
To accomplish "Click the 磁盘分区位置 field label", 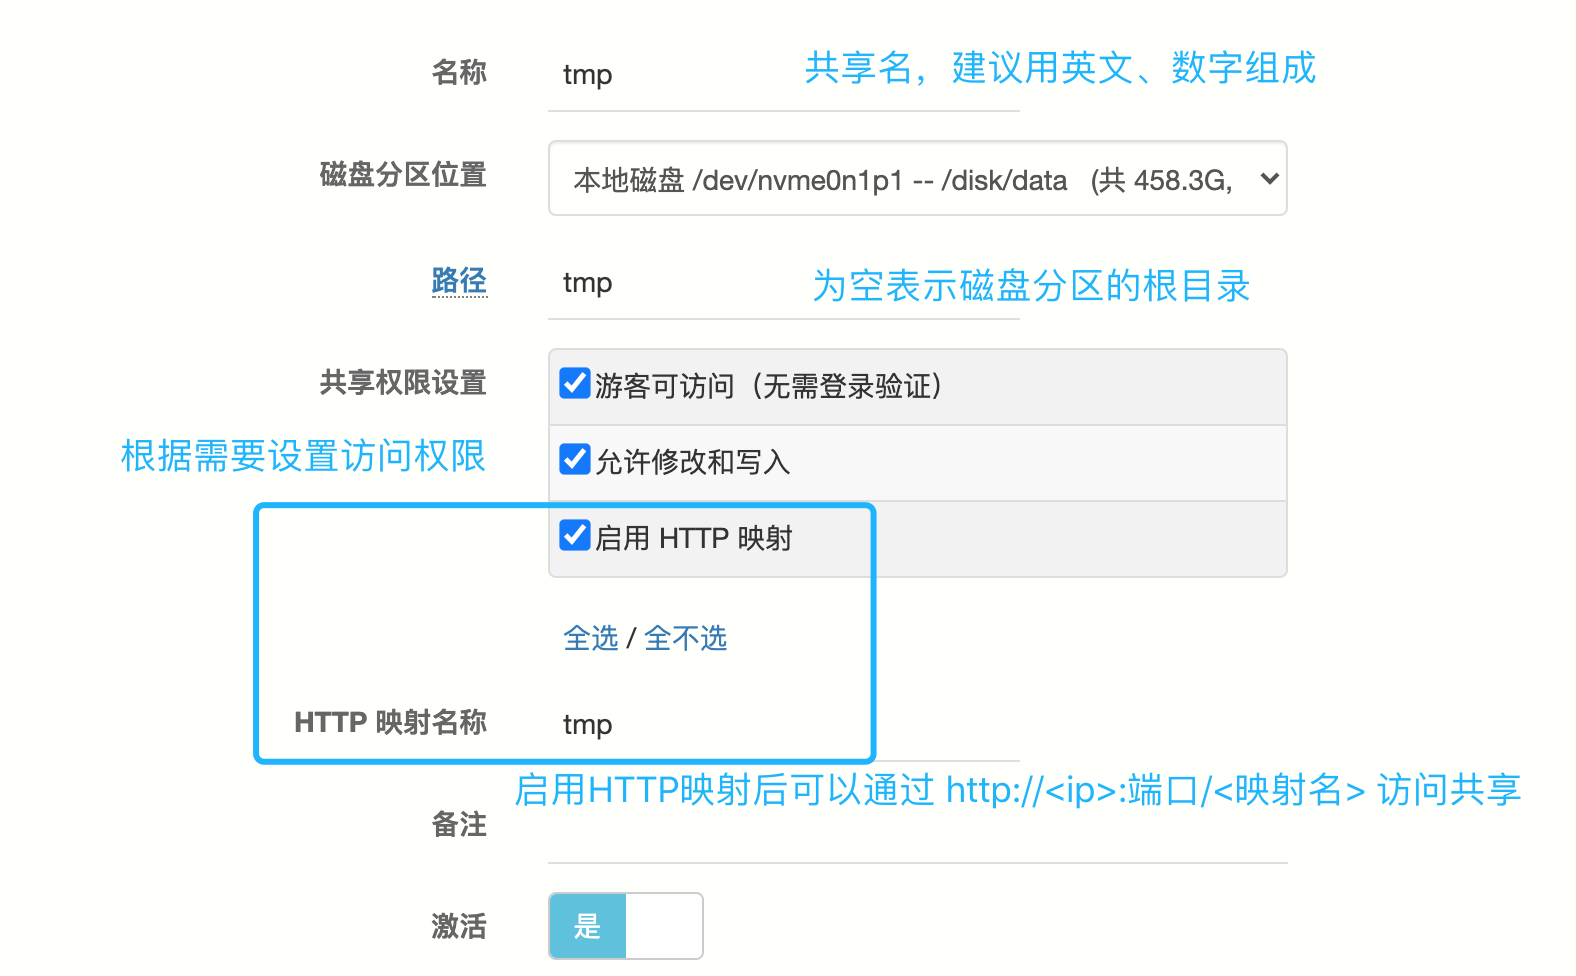I will (403, 175).
